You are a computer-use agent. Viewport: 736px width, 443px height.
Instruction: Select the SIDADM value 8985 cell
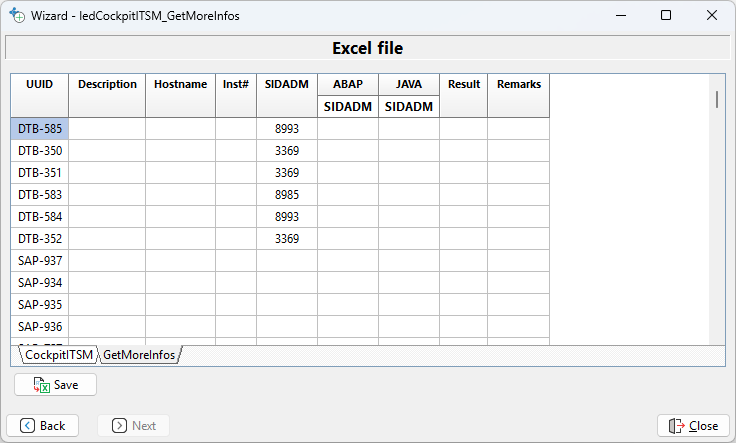coord(287,195)
